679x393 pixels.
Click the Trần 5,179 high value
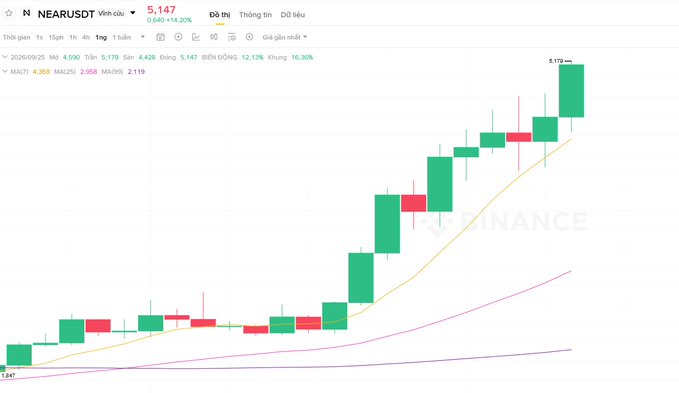[101, 57]
